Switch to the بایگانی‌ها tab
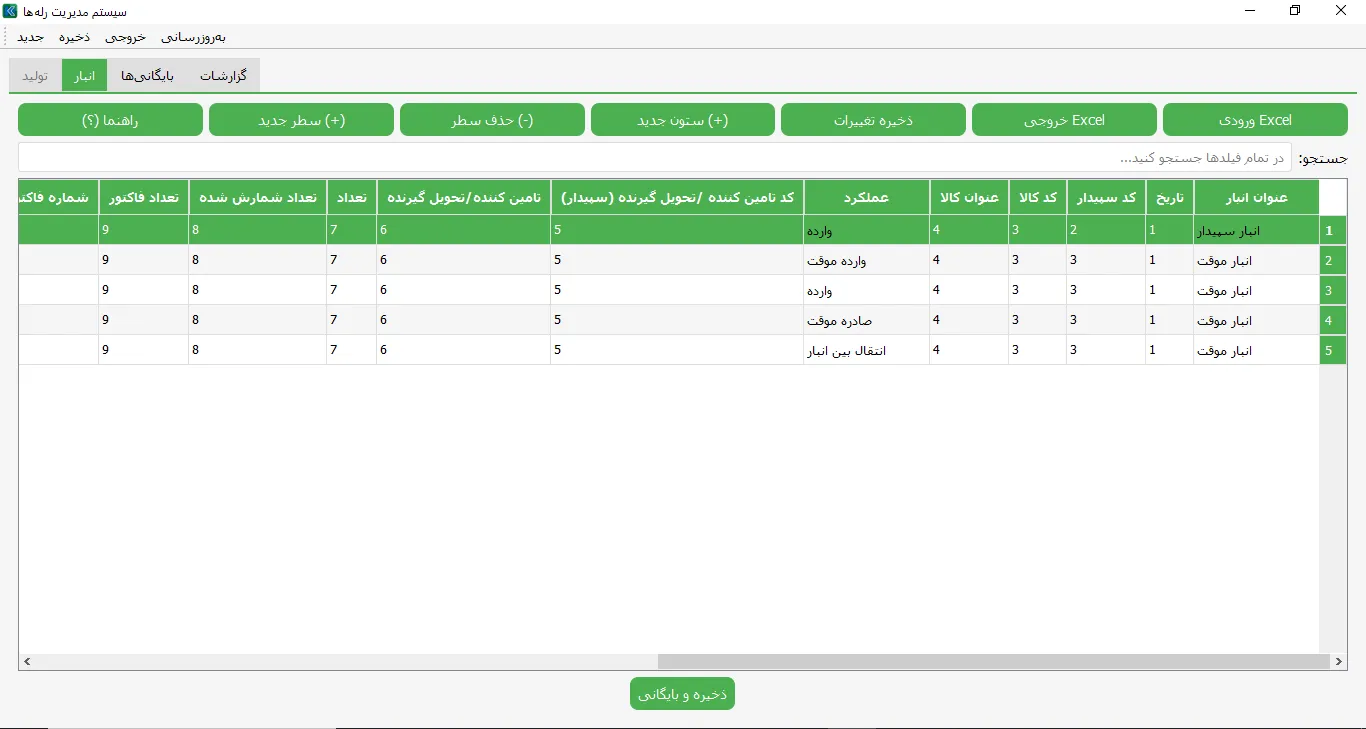This screenshot has height=729, width=1366. tap(147, 76)
